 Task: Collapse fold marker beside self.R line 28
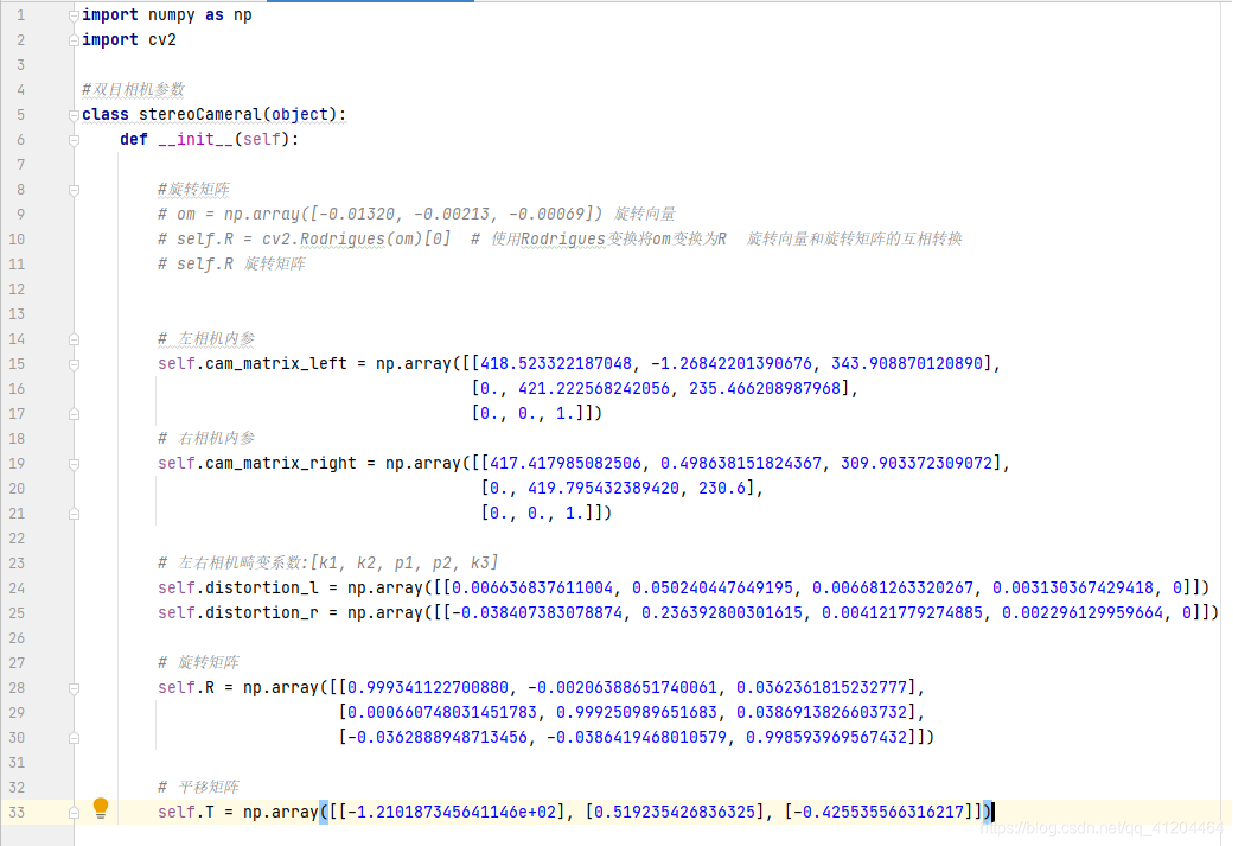coord(74,688)
